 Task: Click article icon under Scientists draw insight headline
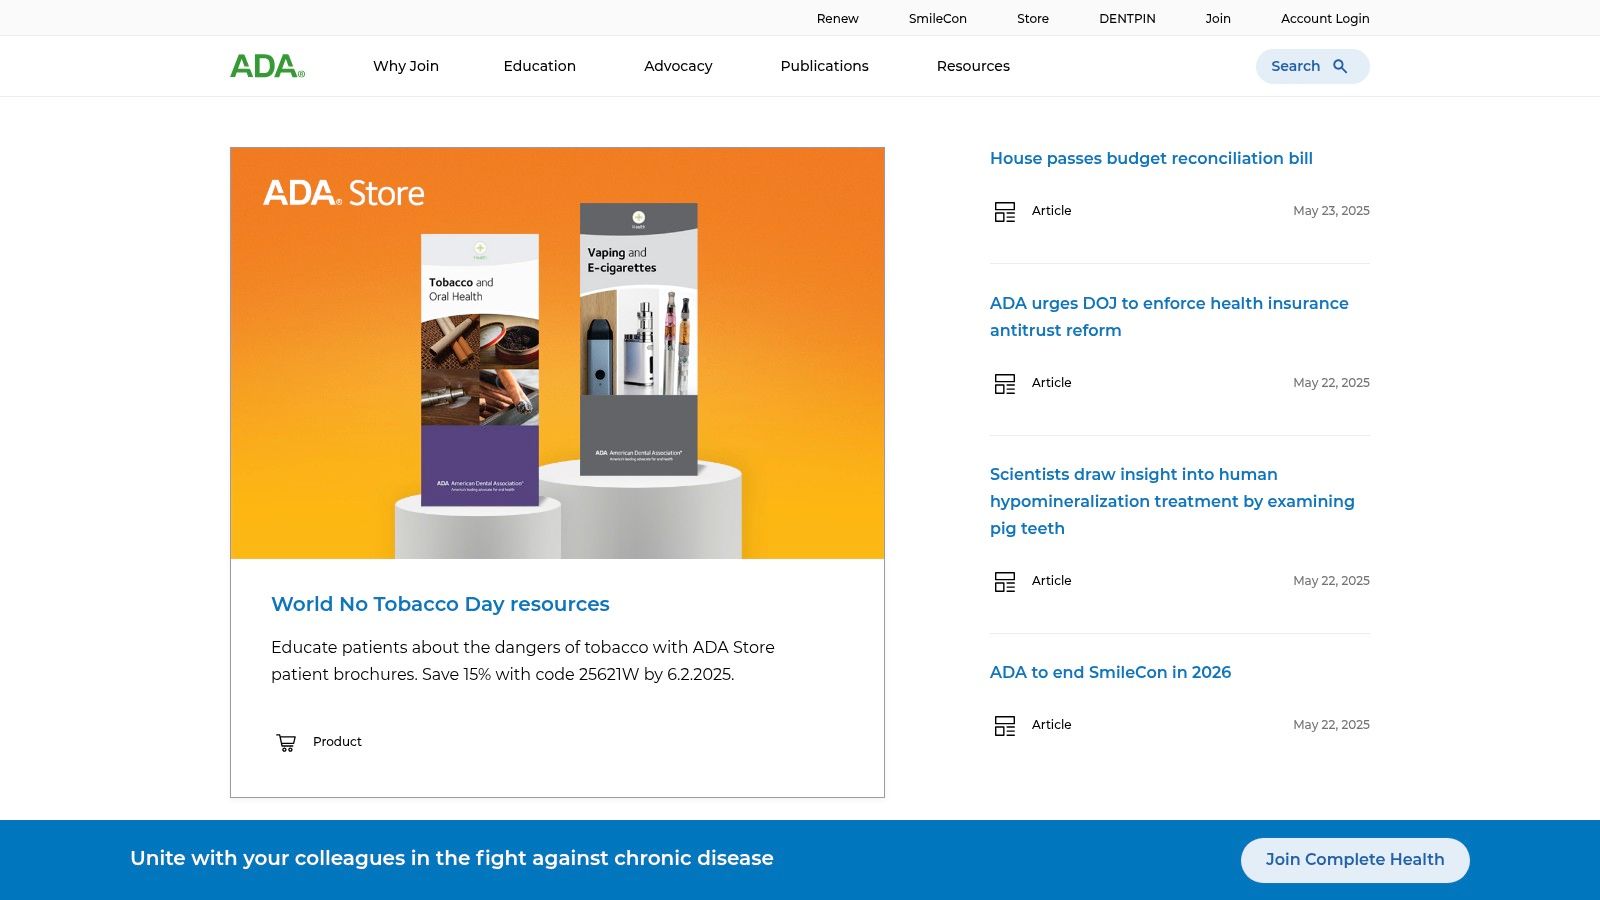coord(1005,581)
